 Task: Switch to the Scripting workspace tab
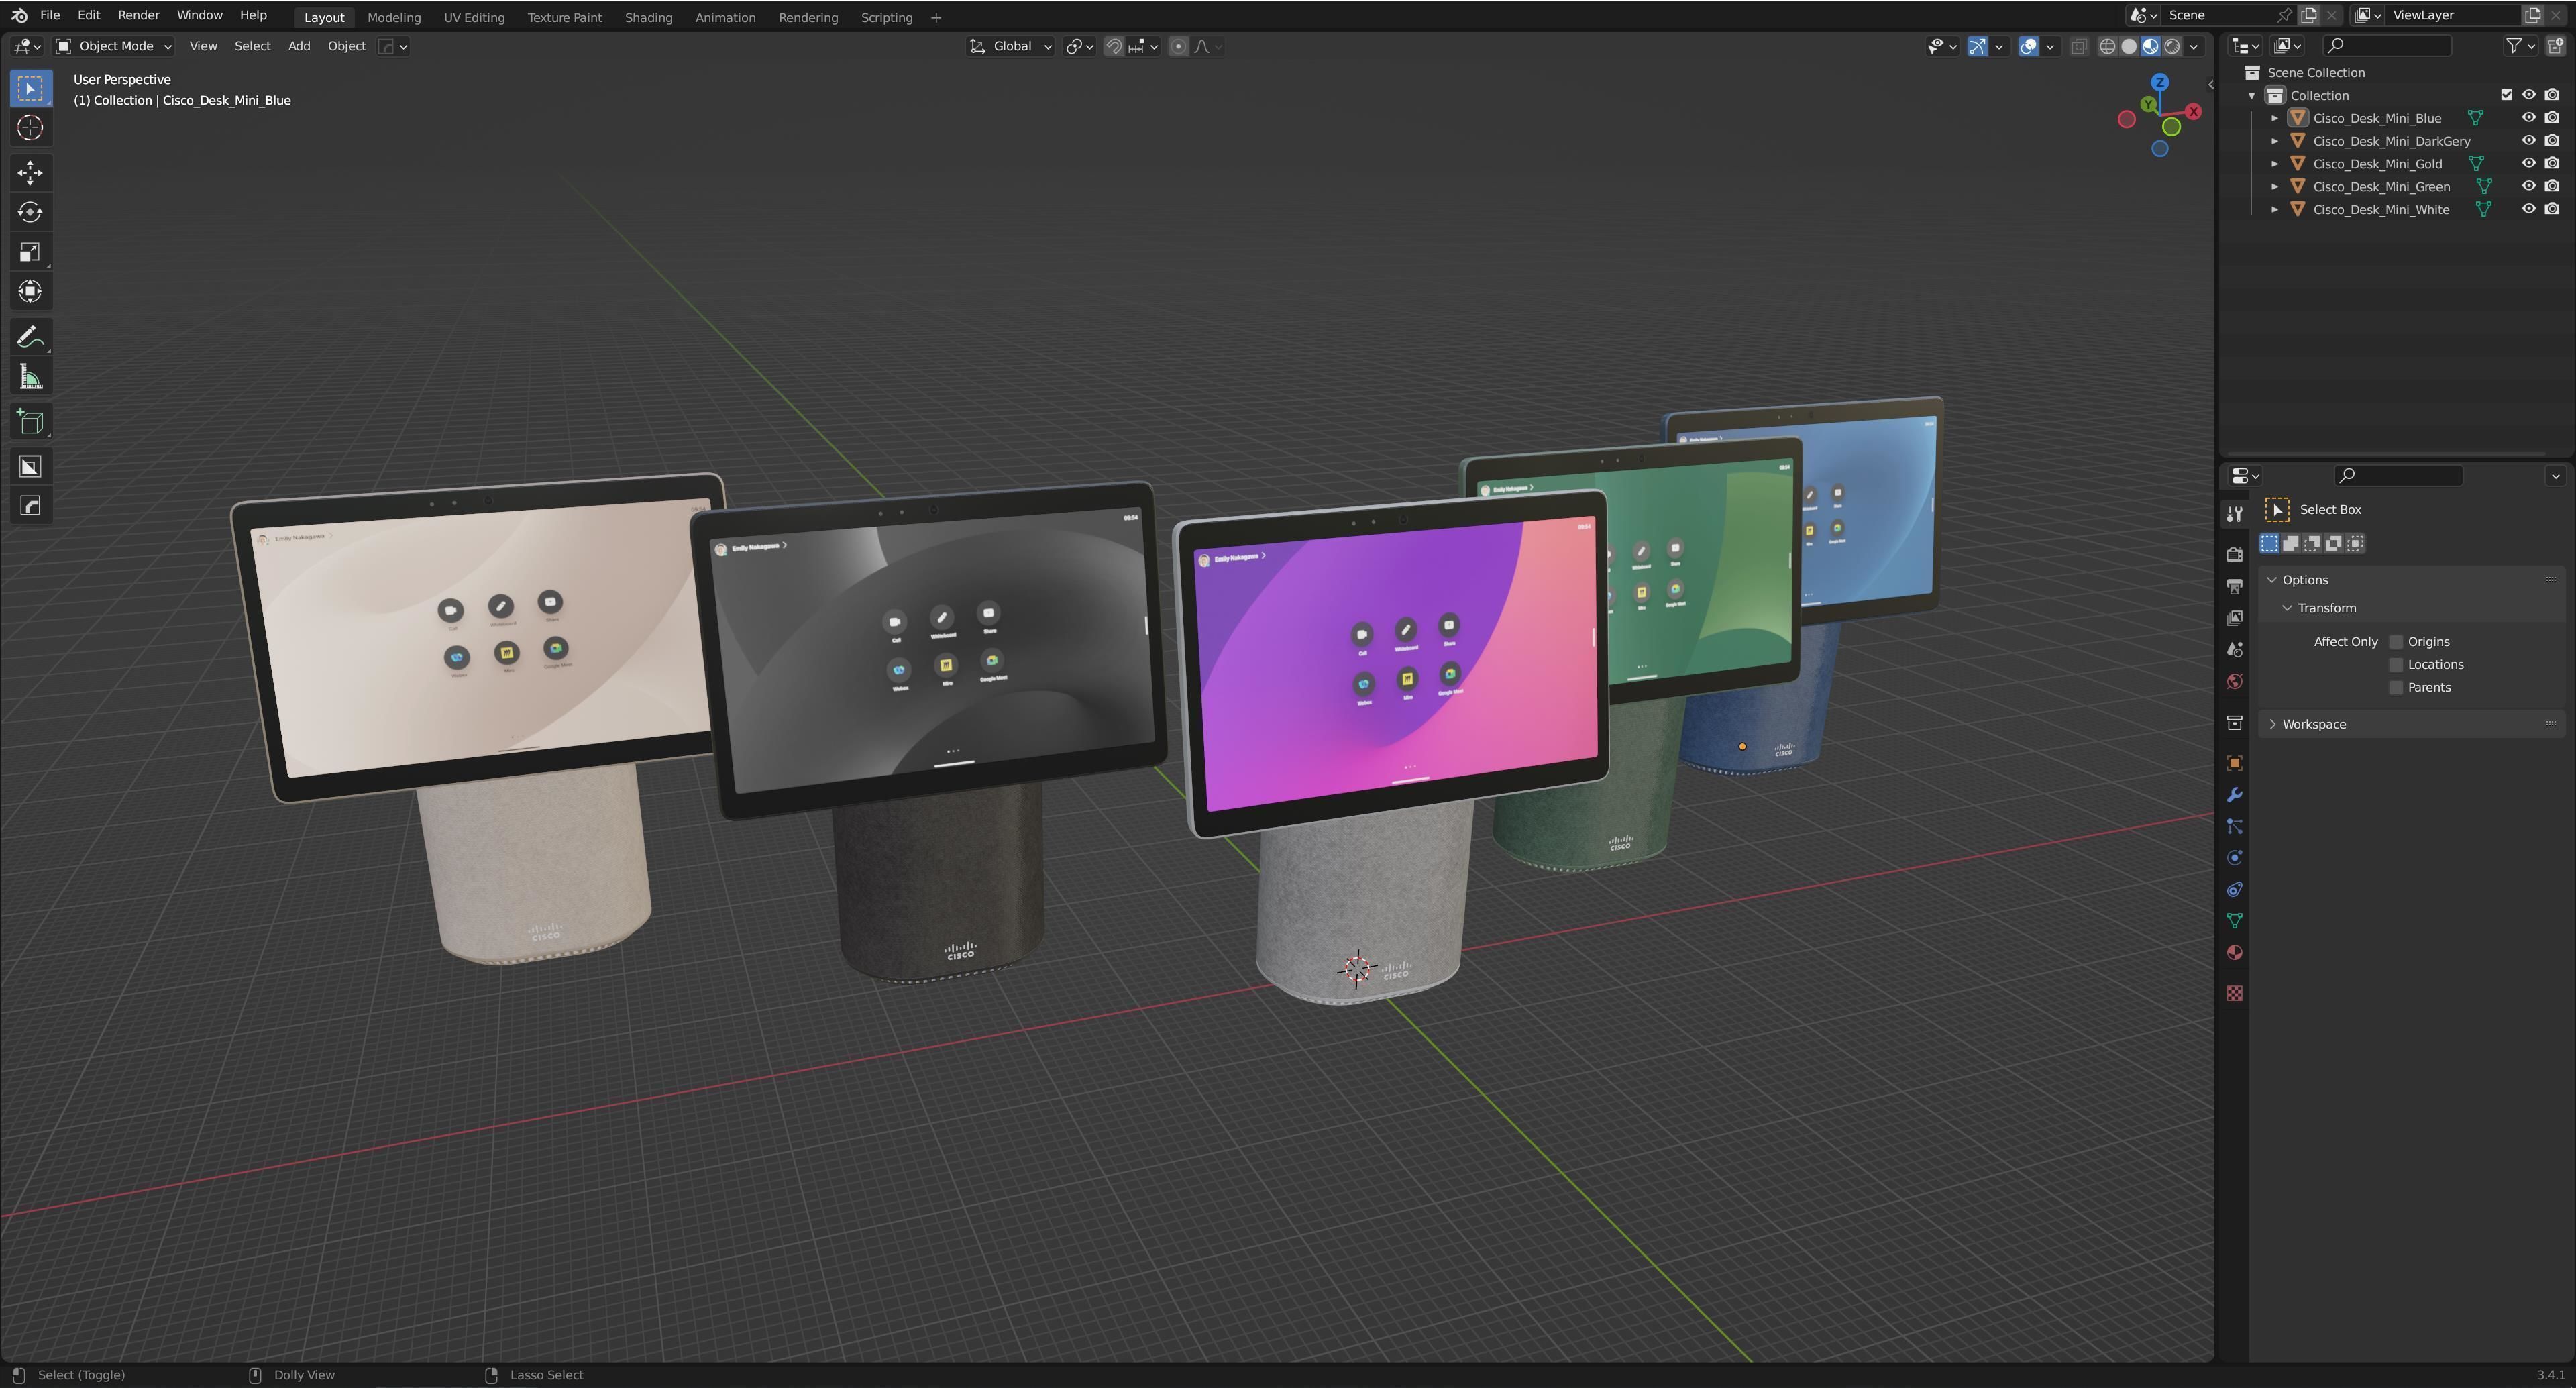point(886,17)
